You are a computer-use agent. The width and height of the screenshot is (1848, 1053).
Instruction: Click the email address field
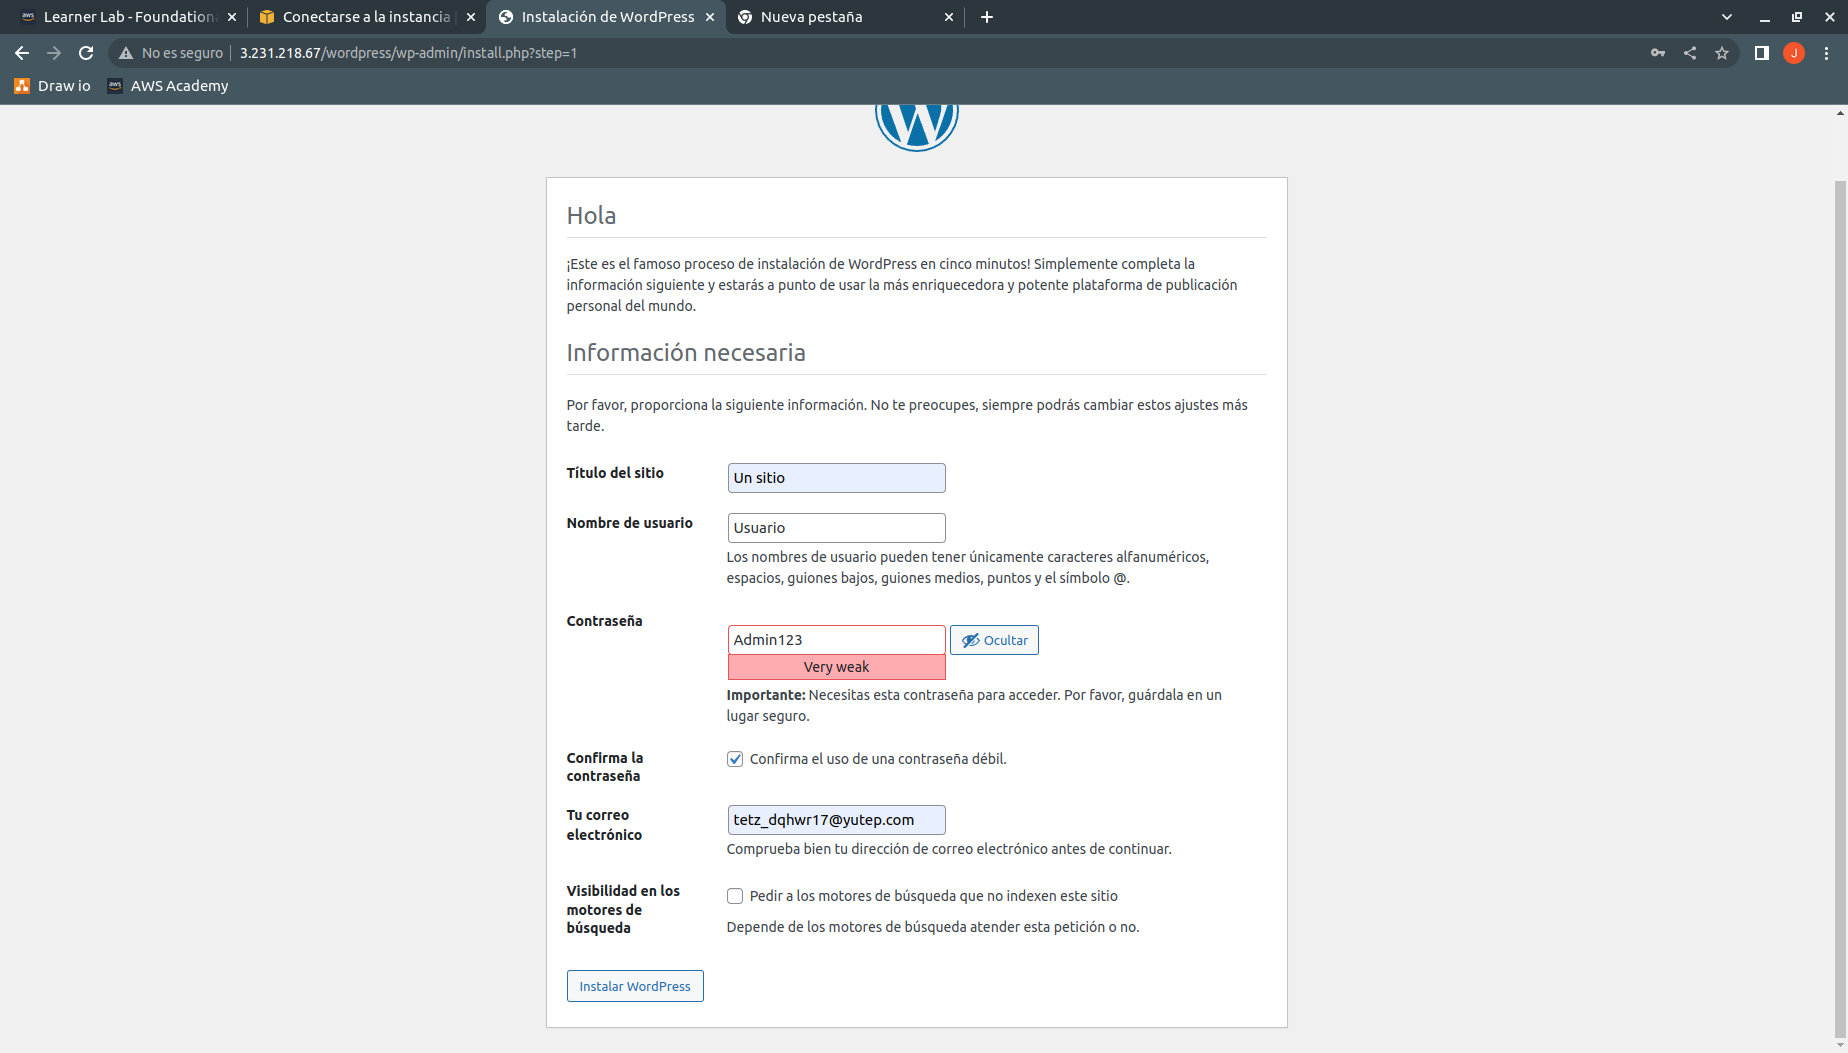pyautogui.click(x=836, y=820)
